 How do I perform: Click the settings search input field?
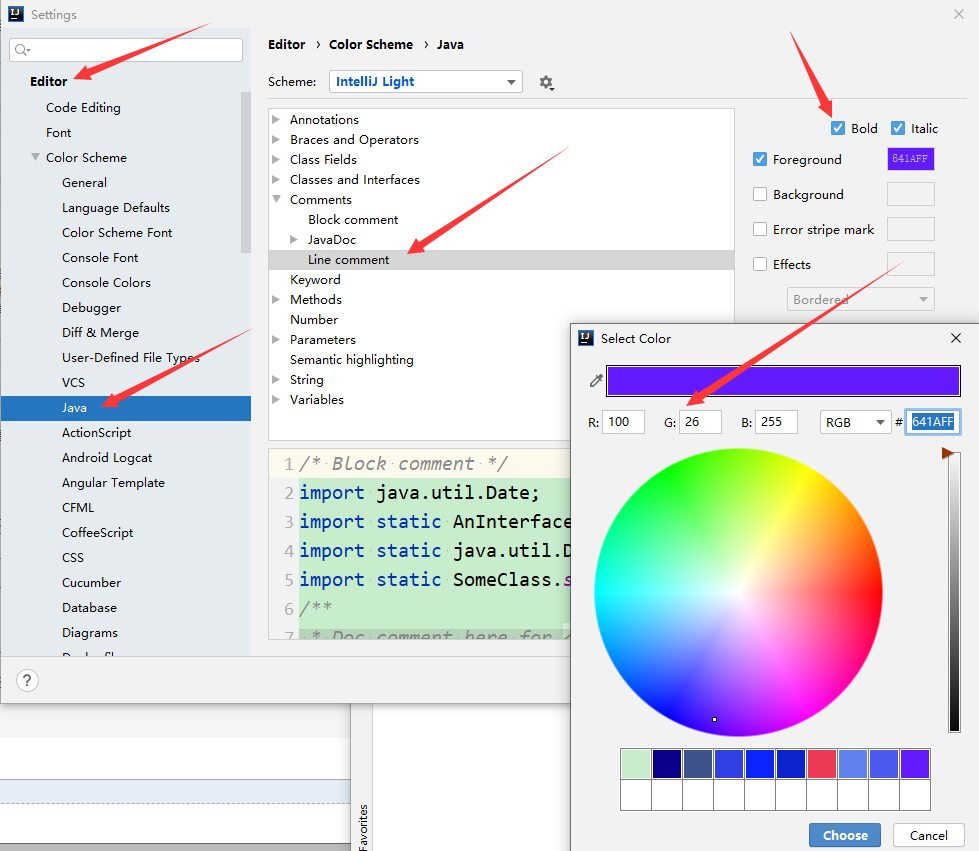click(x=126, y=50)
